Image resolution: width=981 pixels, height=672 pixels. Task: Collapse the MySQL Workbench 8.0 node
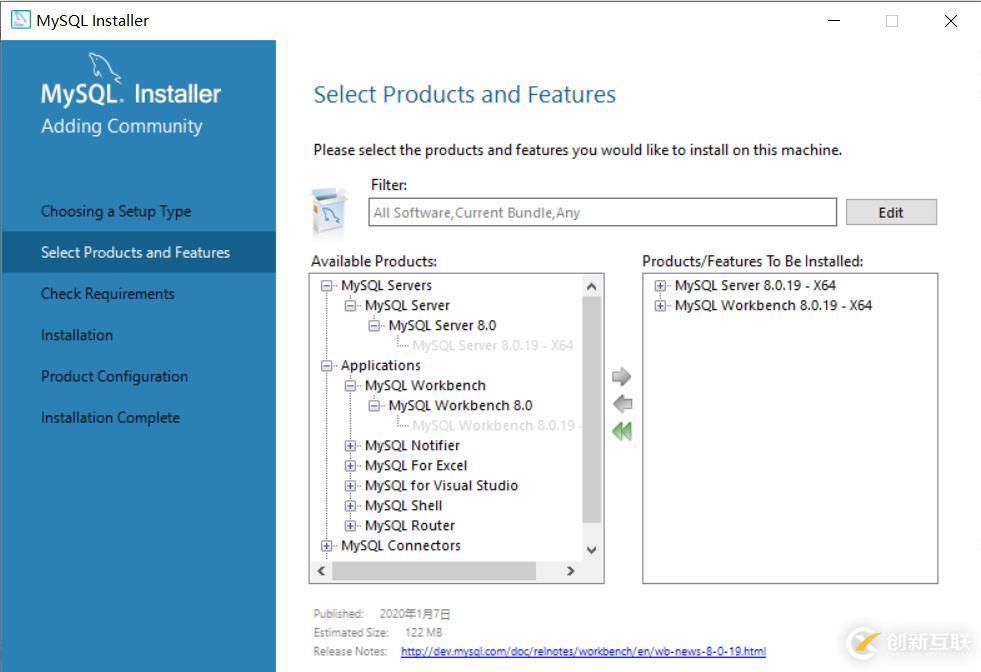pos(374,405)
